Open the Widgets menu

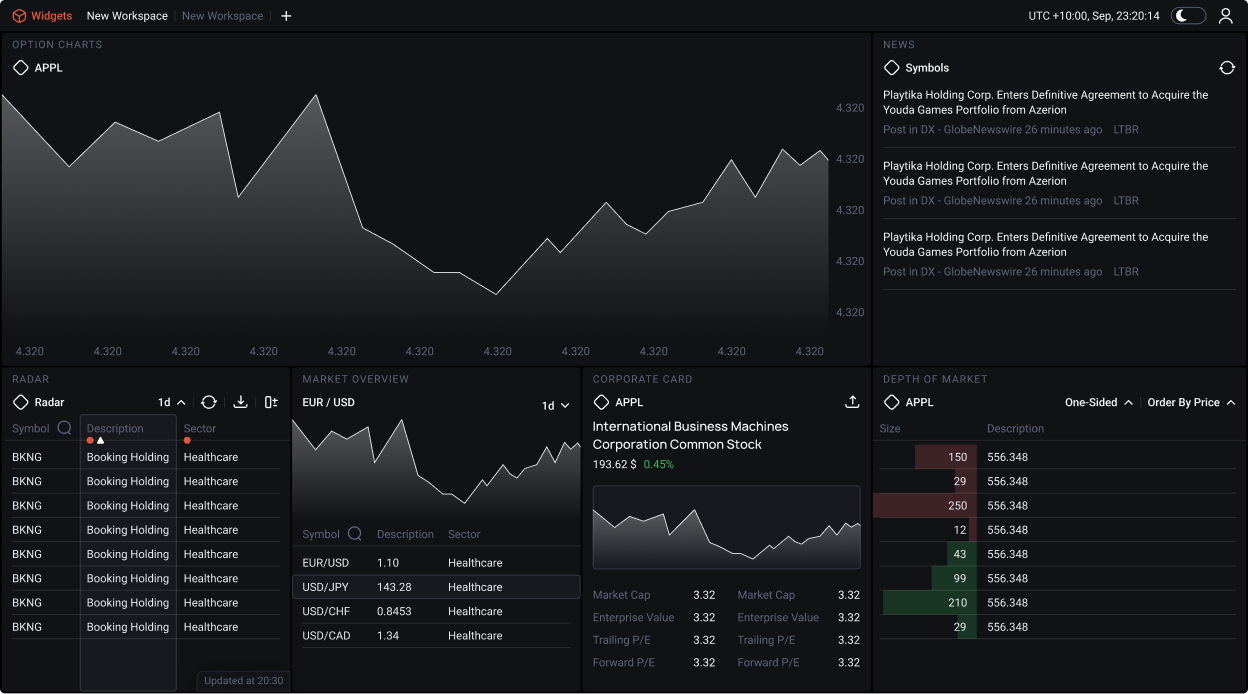[42, 16]
